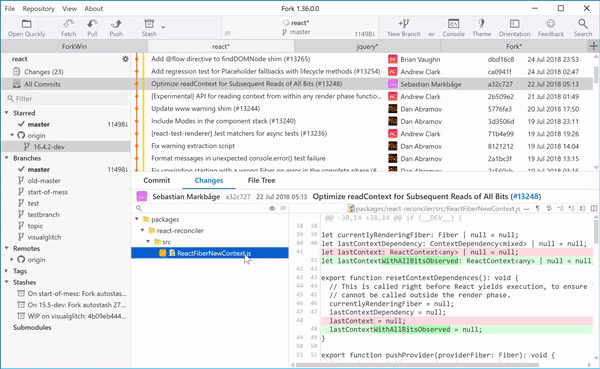Select the Changes tab in commit details
Image resolution: width=600 pixels, height=369 pixels.
209,180
